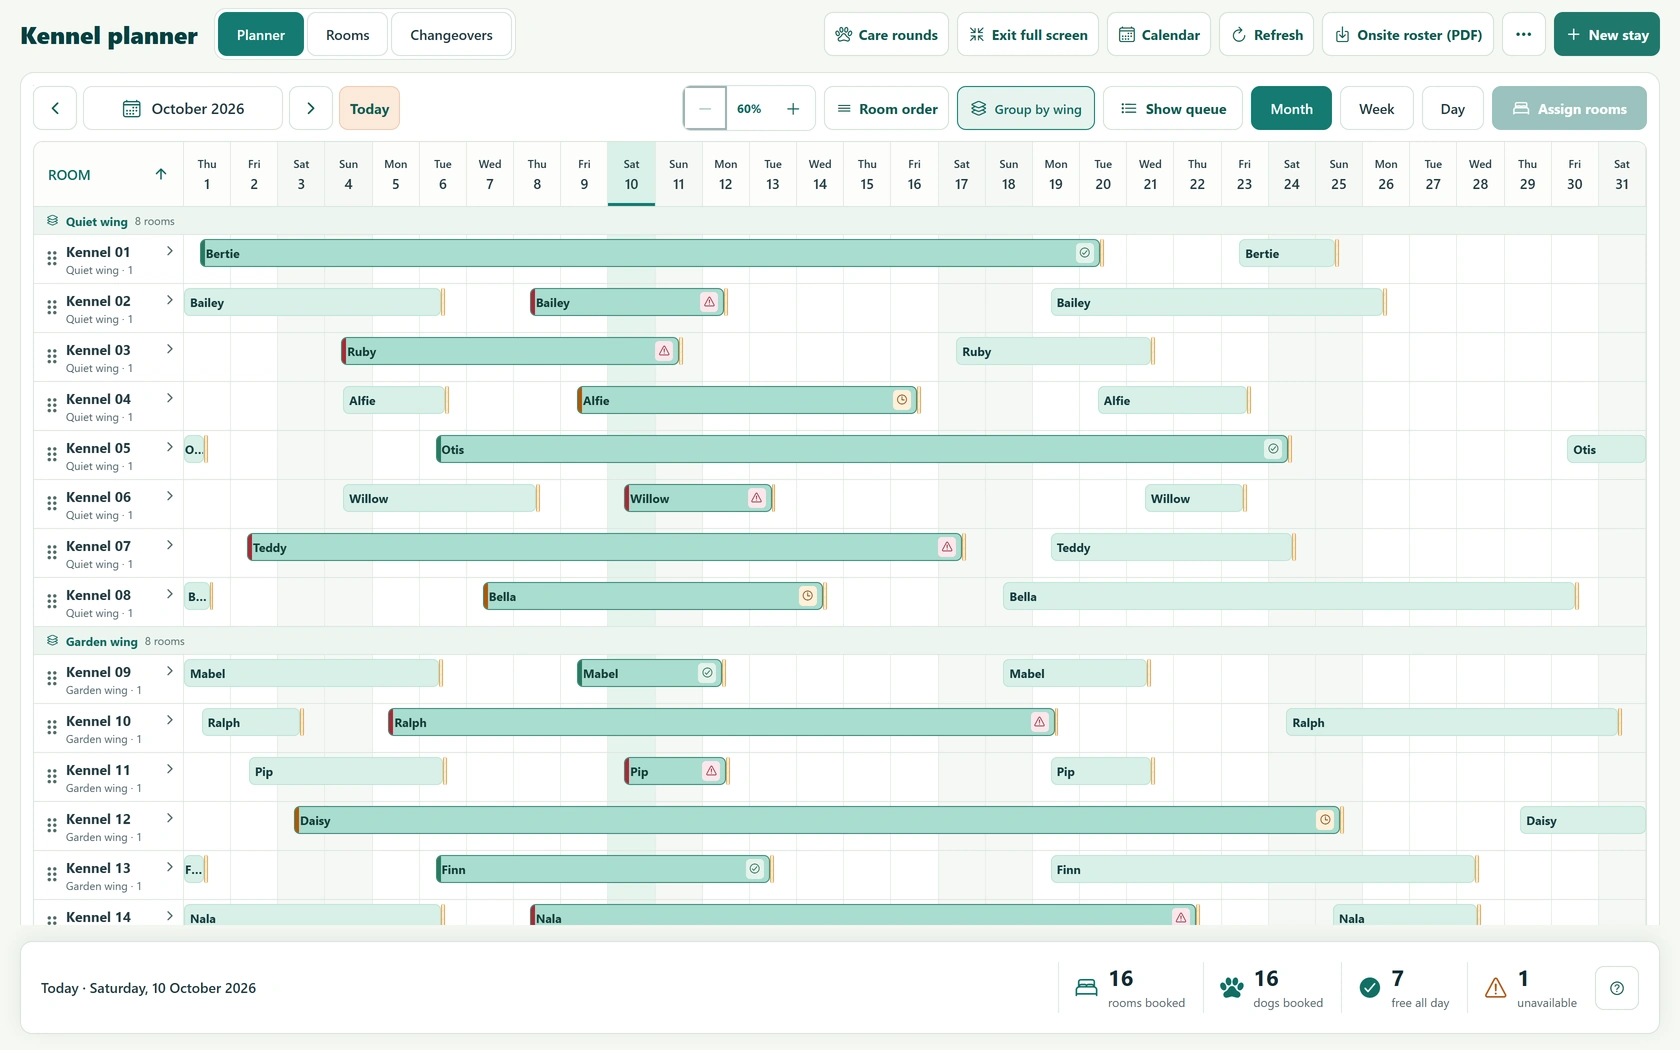Switch to Week view
The width and height of the screenshot is (1680, 1050).
(1376, 108)
